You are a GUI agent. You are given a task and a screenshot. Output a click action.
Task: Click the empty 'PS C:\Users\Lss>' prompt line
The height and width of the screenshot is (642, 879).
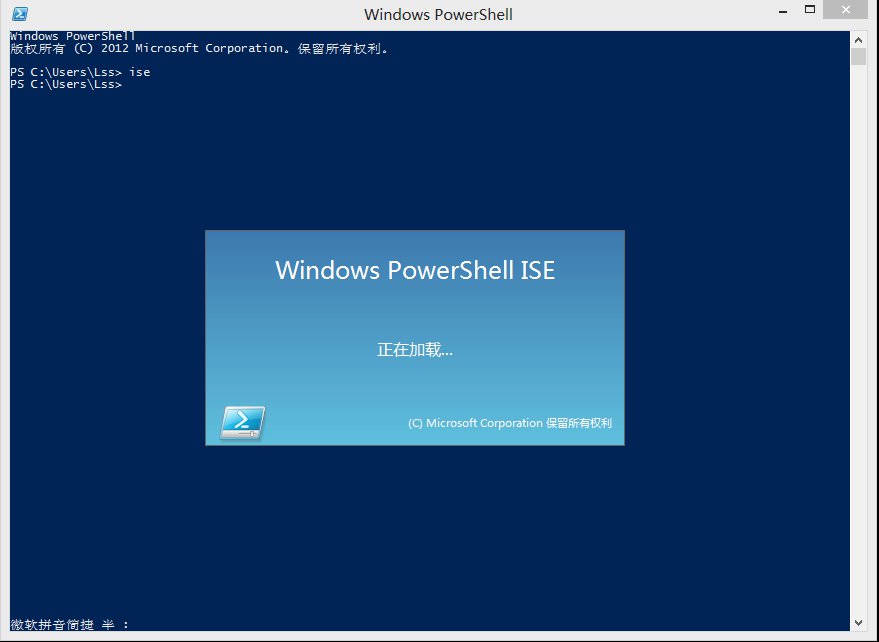pyautogui.click(x=66, y=84)
